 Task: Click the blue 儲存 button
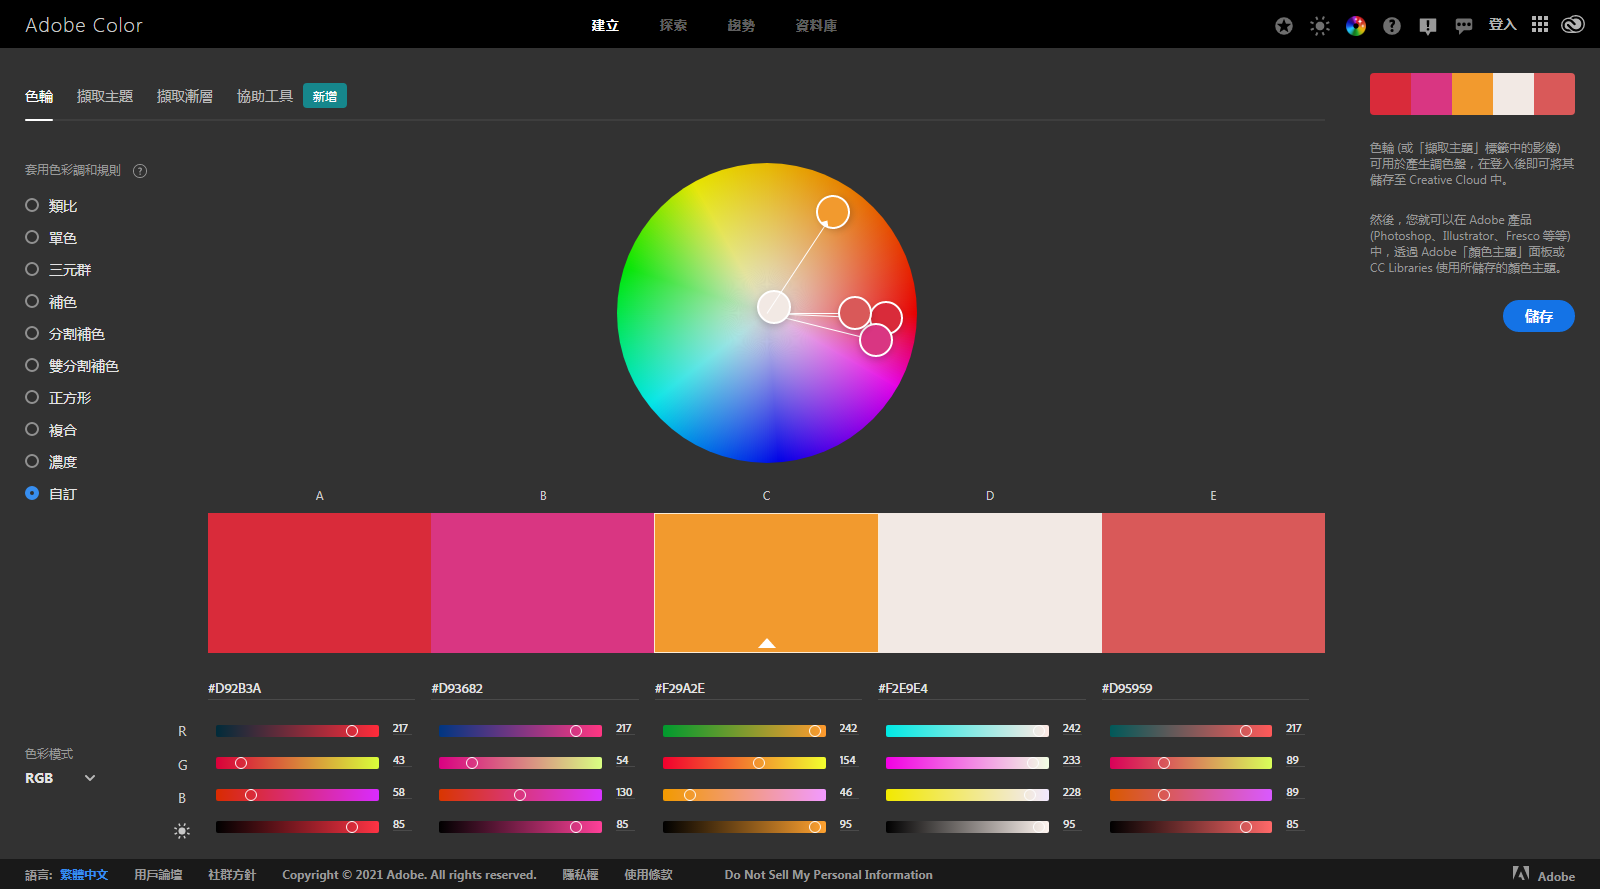1538,316
